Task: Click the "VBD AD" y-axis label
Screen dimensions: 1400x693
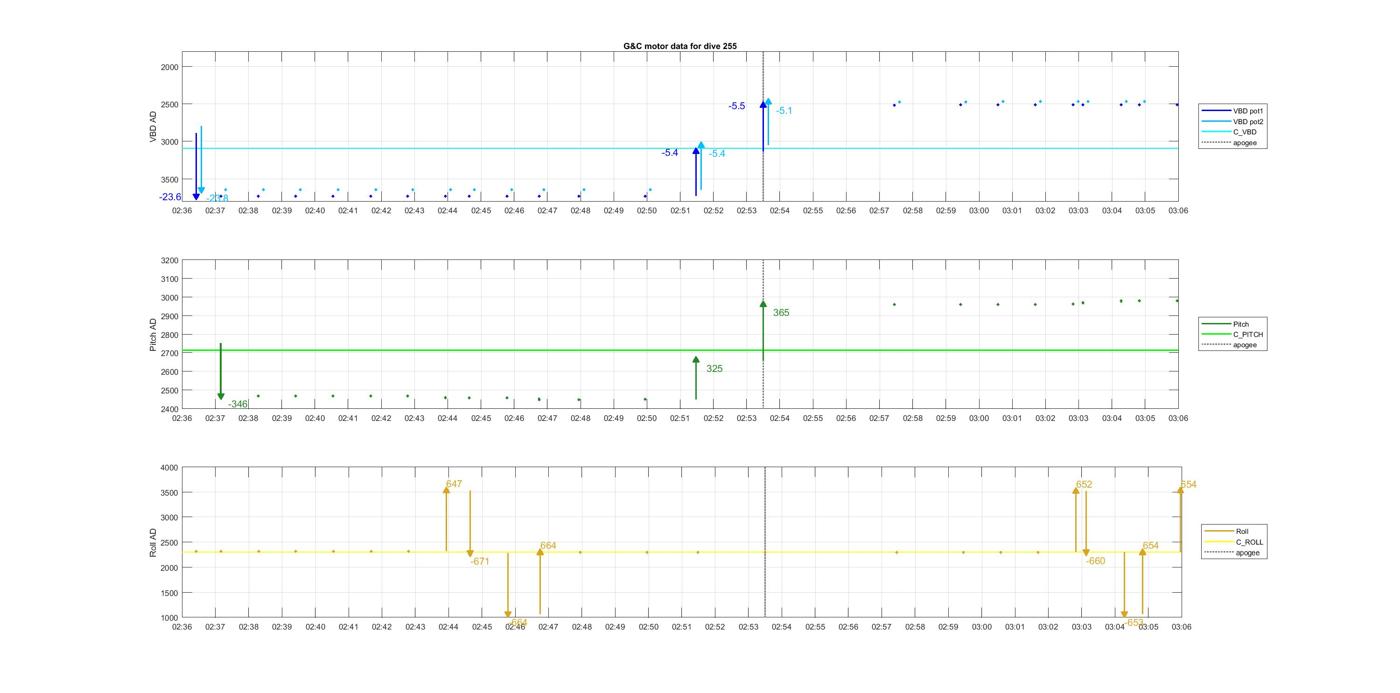Action: [x=153, y=126]
